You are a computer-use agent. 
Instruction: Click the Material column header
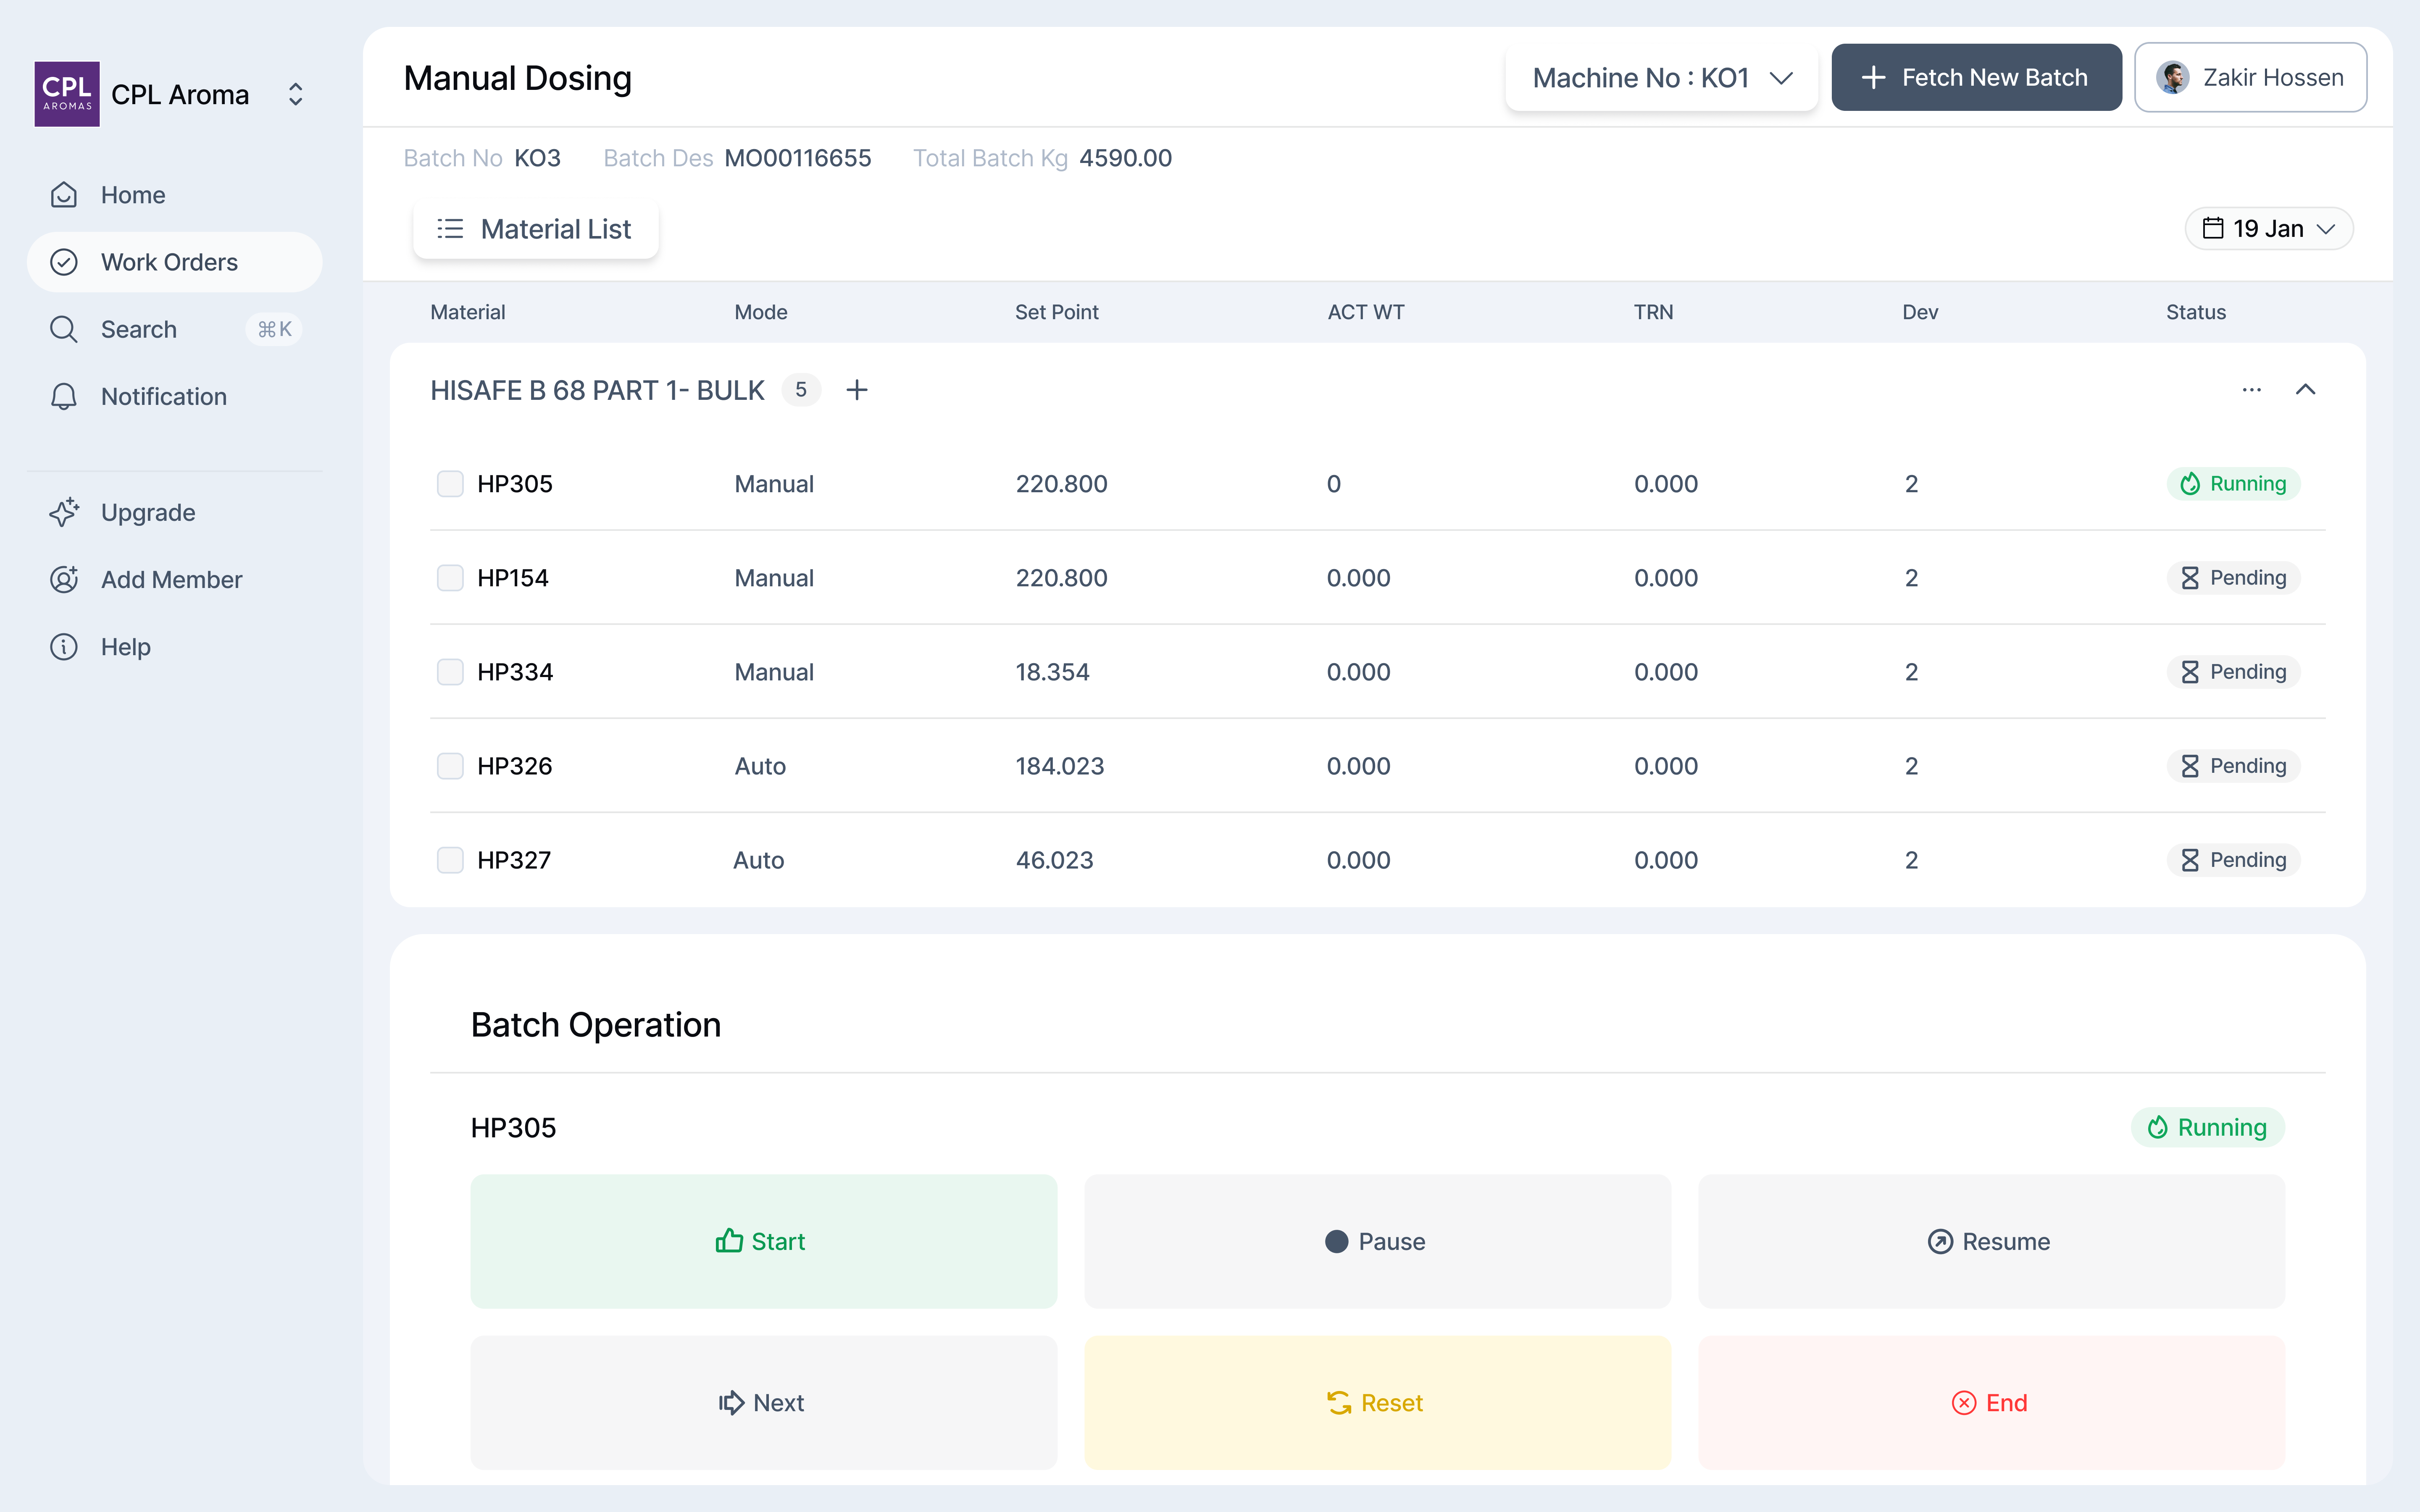468,312
